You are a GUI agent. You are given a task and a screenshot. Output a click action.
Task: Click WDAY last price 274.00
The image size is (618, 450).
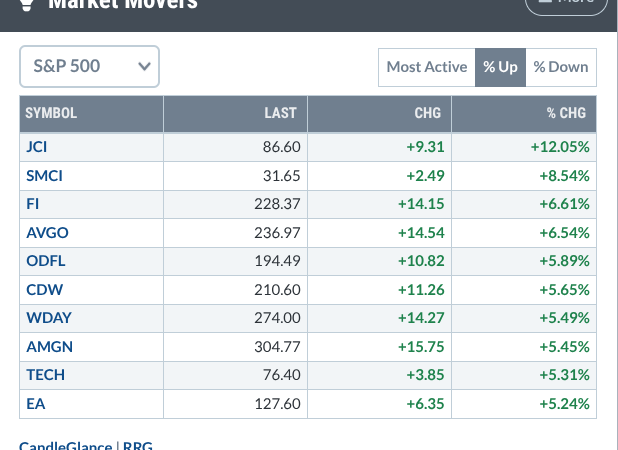277,318
